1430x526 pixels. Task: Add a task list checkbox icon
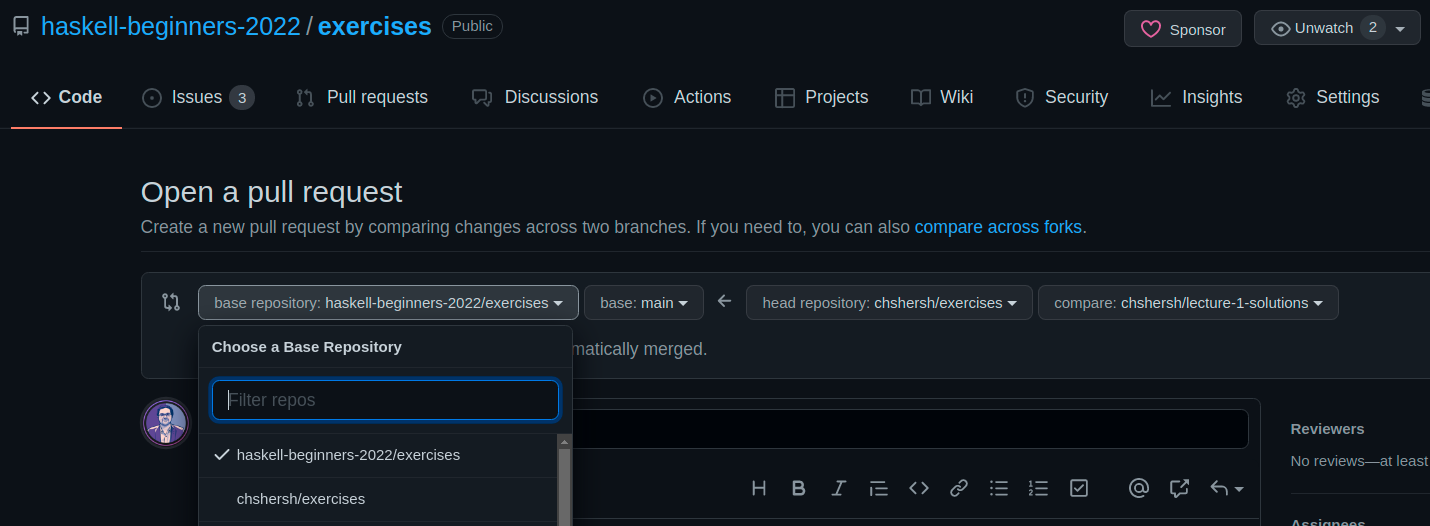[1078, 488]
